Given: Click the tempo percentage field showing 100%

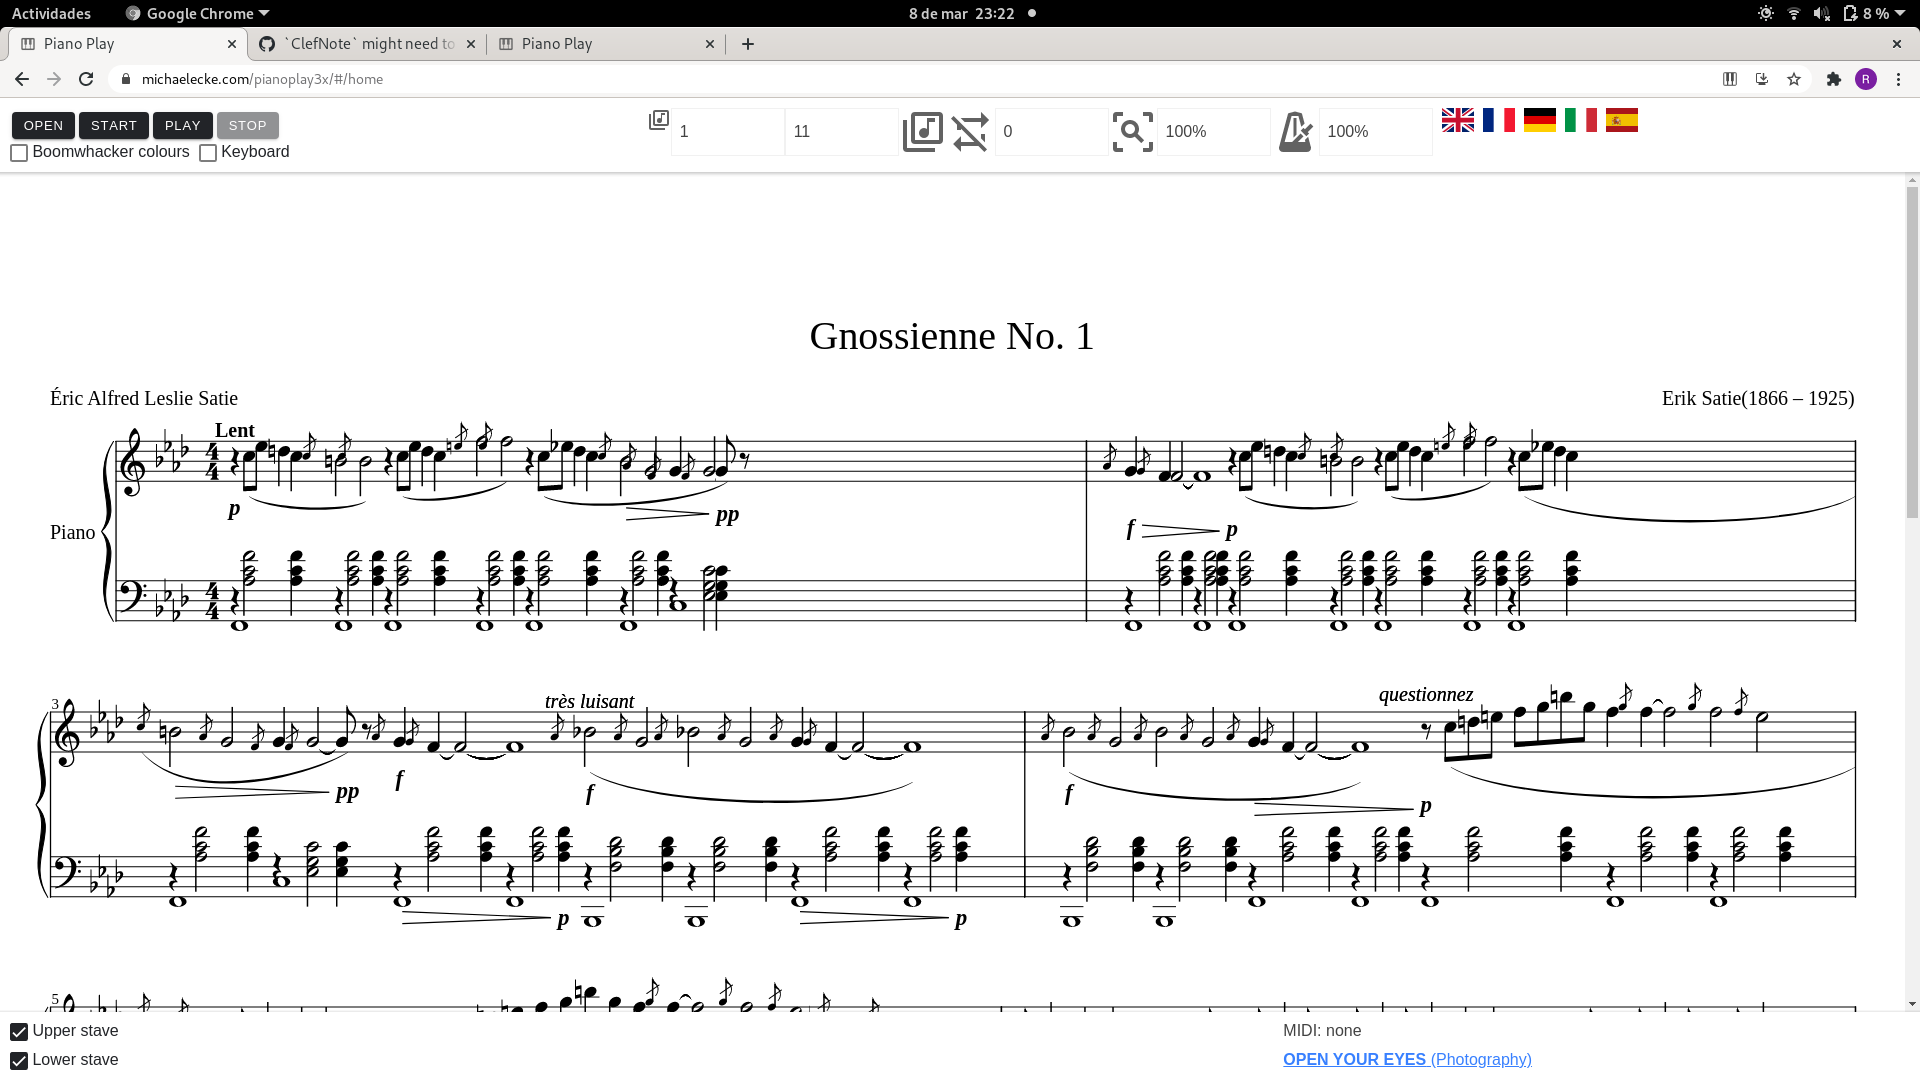Looking at the screenshot, I should 1374,132.
